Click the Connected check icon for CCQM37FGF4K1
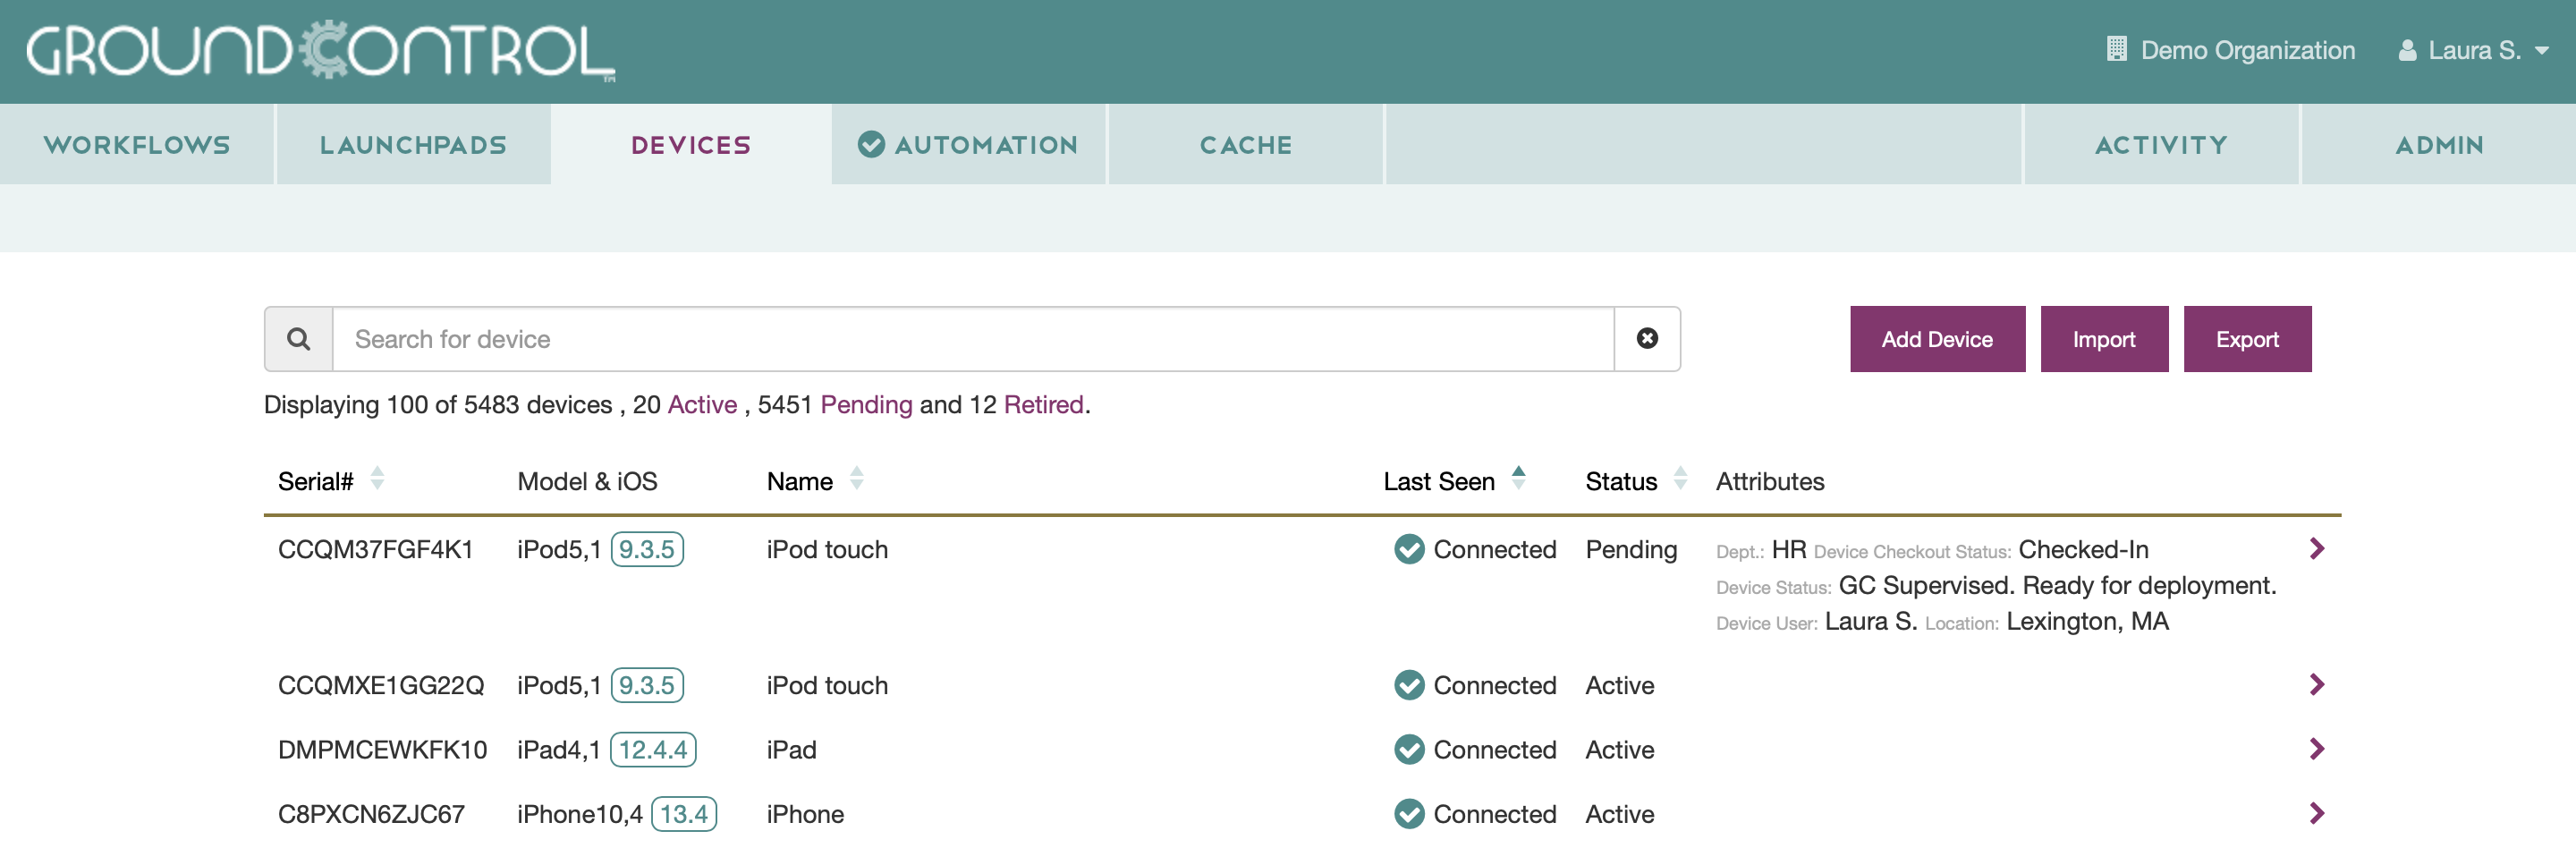Viewport: 2576px width, 848px height. [1409, 549]
